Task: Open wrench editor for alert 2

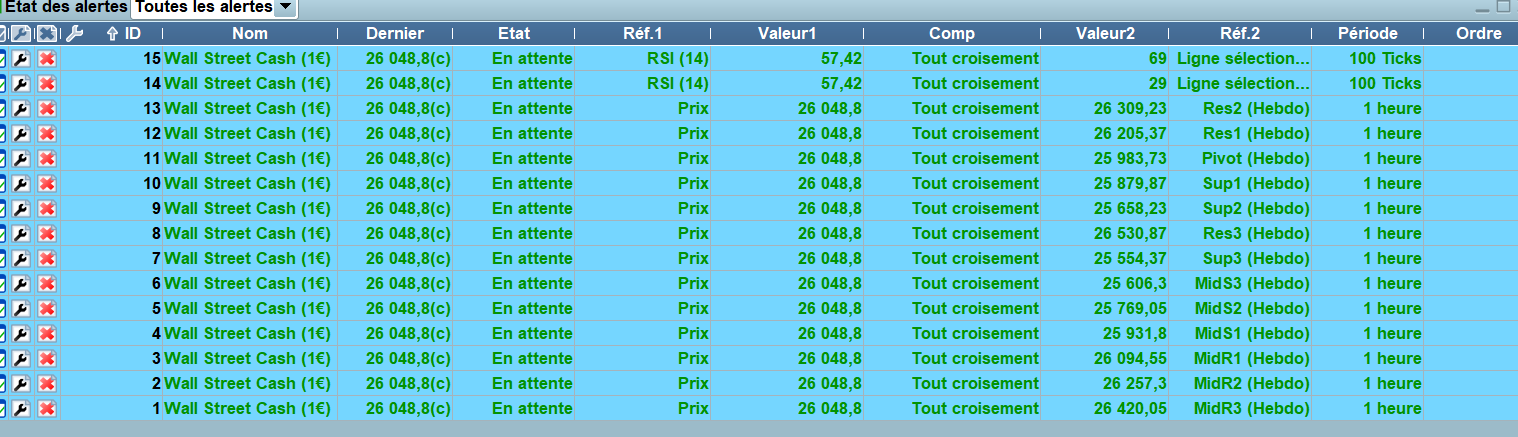Action: click(20, 384)
